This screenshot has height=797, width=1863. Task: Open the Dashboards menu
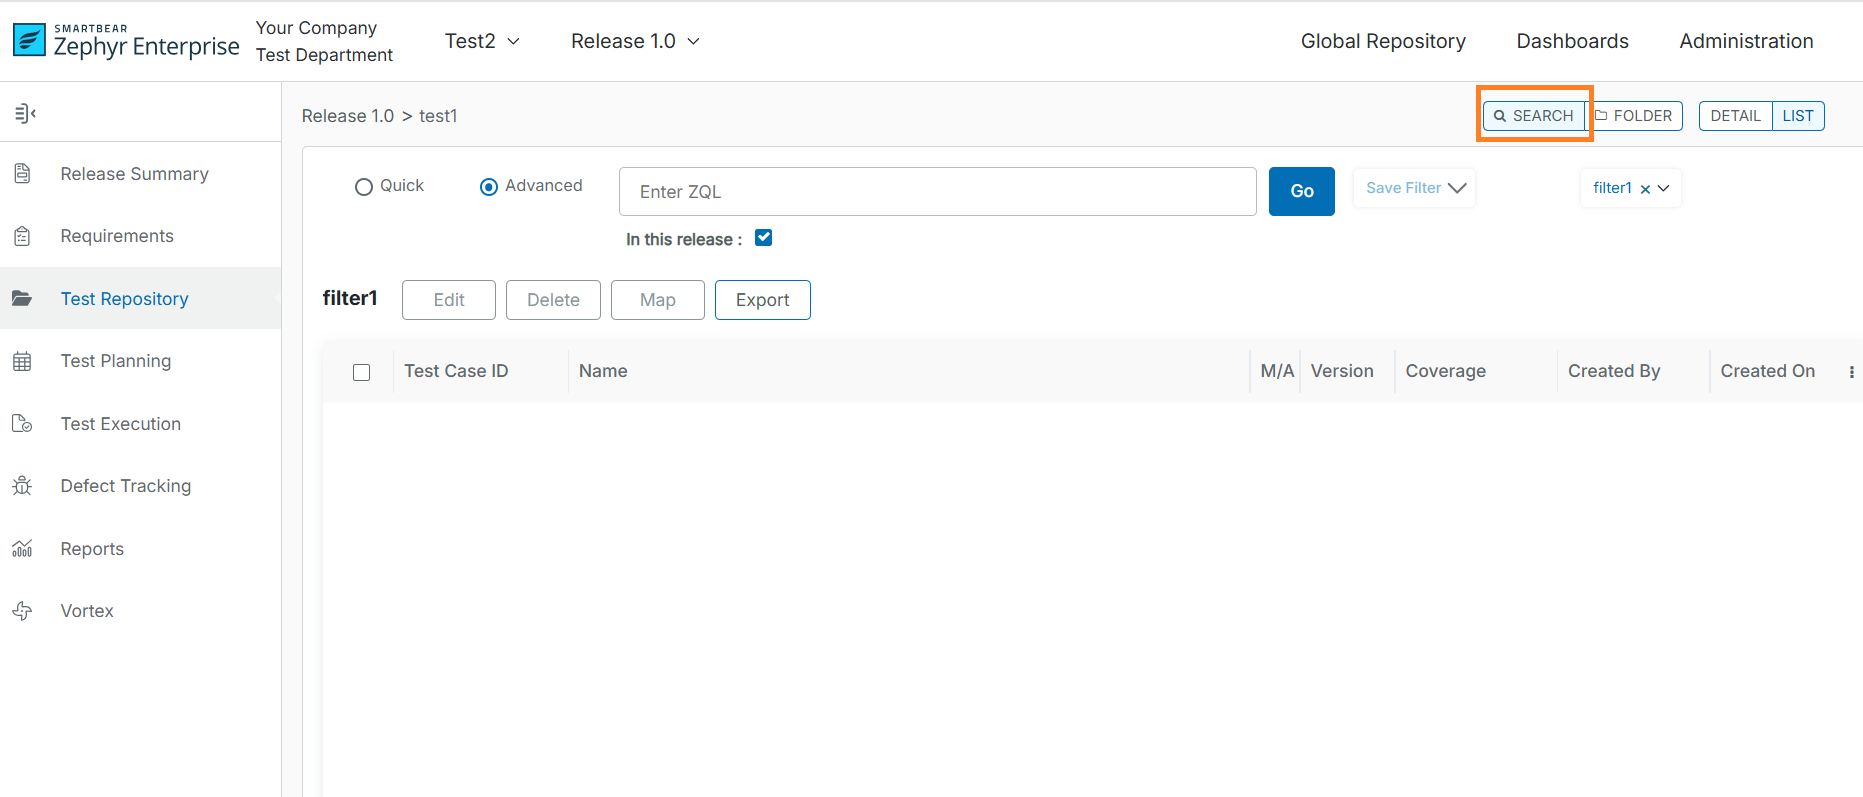[x=1572, y=41]
